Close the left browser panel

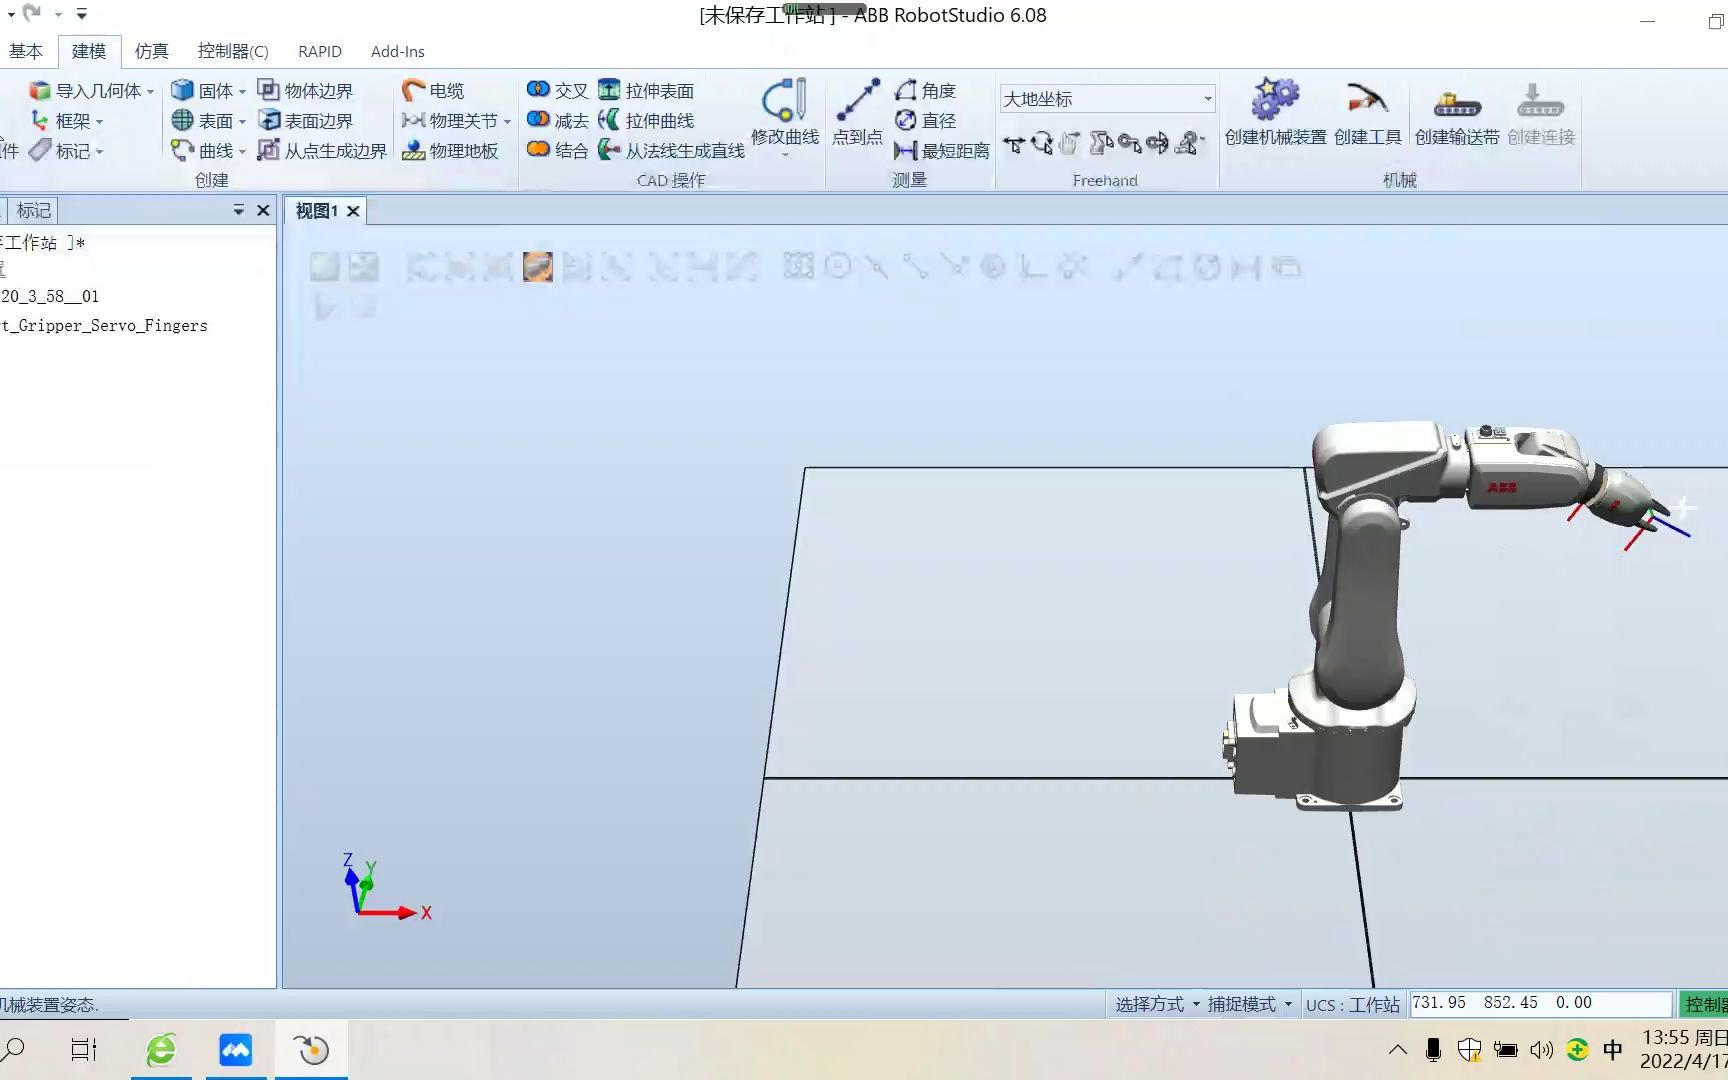[263, 210]
